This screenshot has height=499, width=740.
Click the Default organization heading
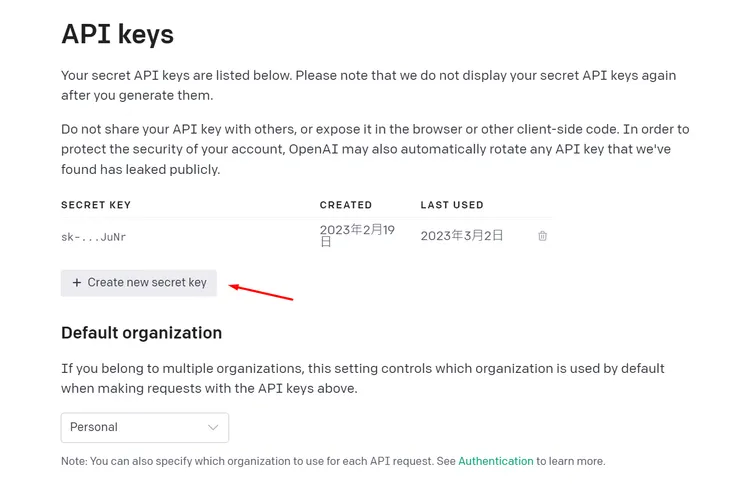point(141,332)
